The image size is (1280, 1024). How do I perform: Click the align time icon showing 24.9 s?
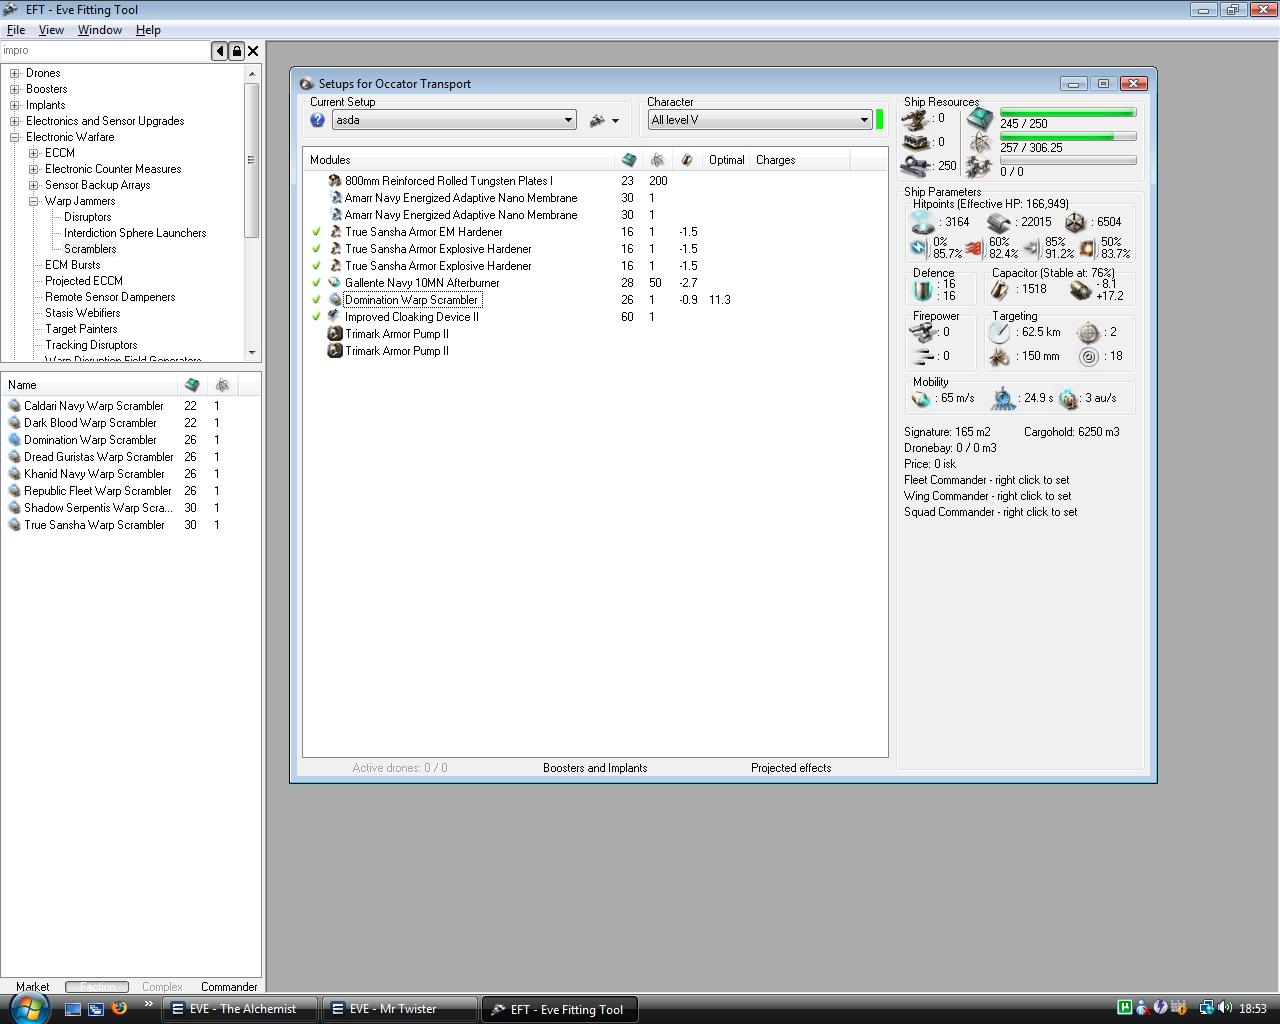click(x=1002, y=399)
